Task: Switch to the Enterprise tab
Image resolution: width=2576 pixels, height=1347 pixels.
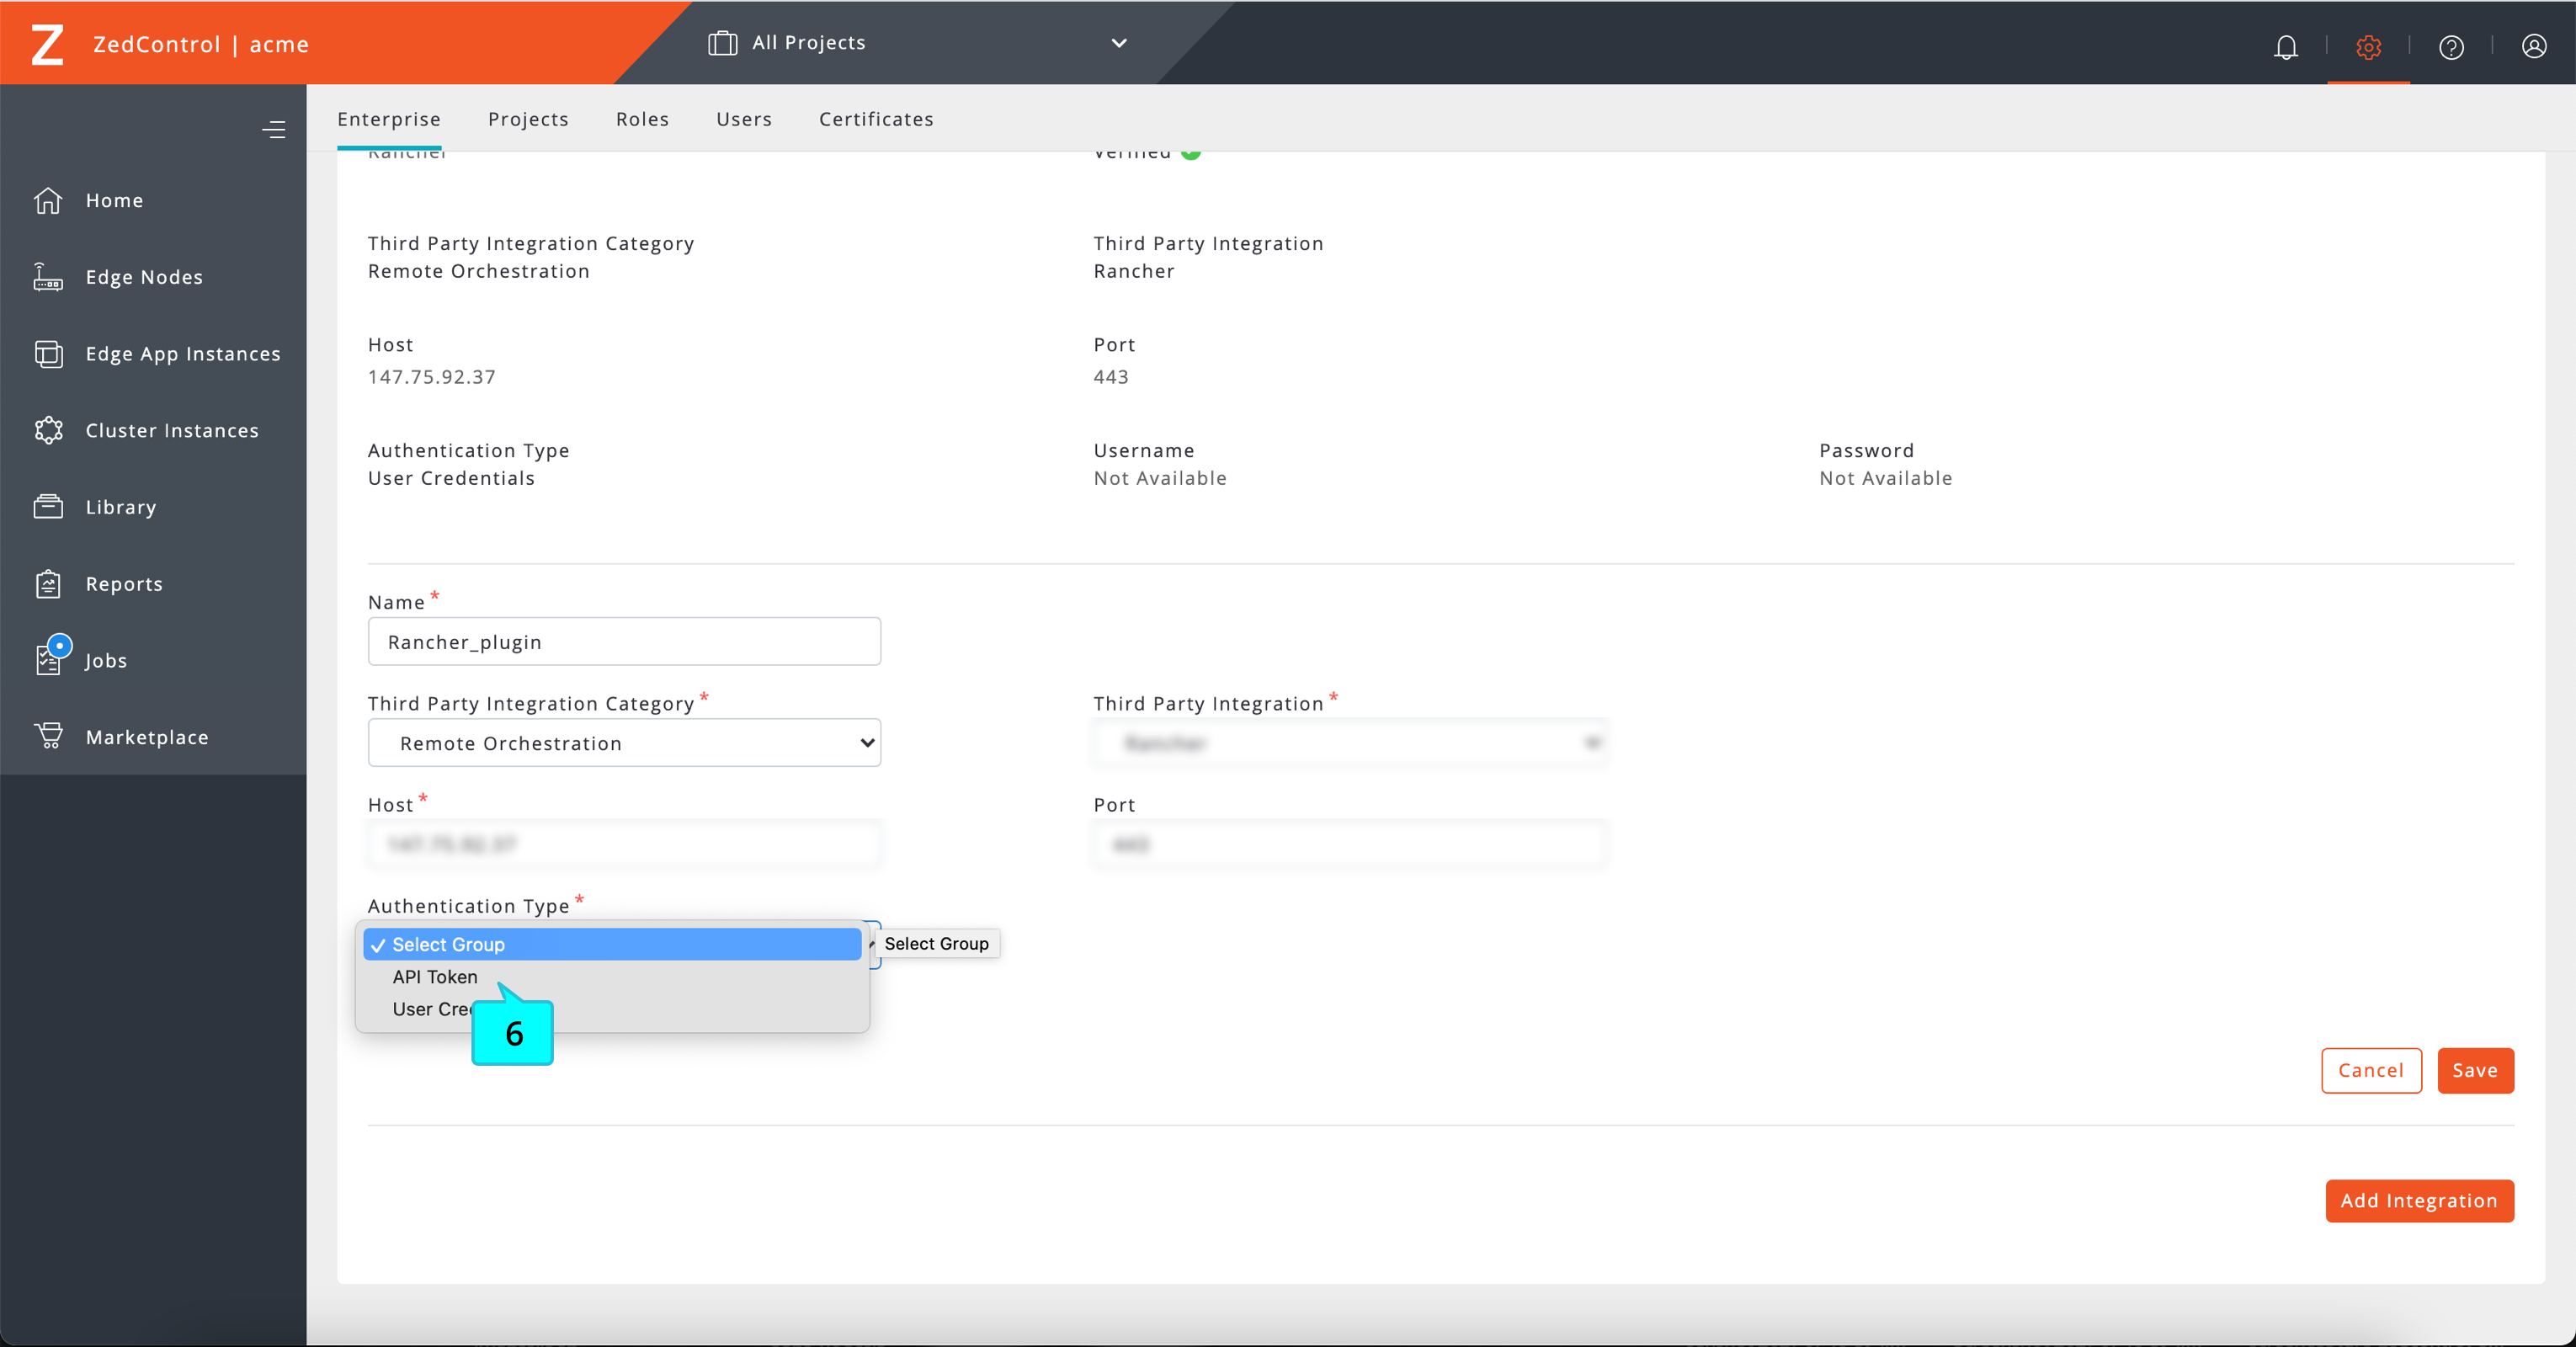Action: point(389,119)
